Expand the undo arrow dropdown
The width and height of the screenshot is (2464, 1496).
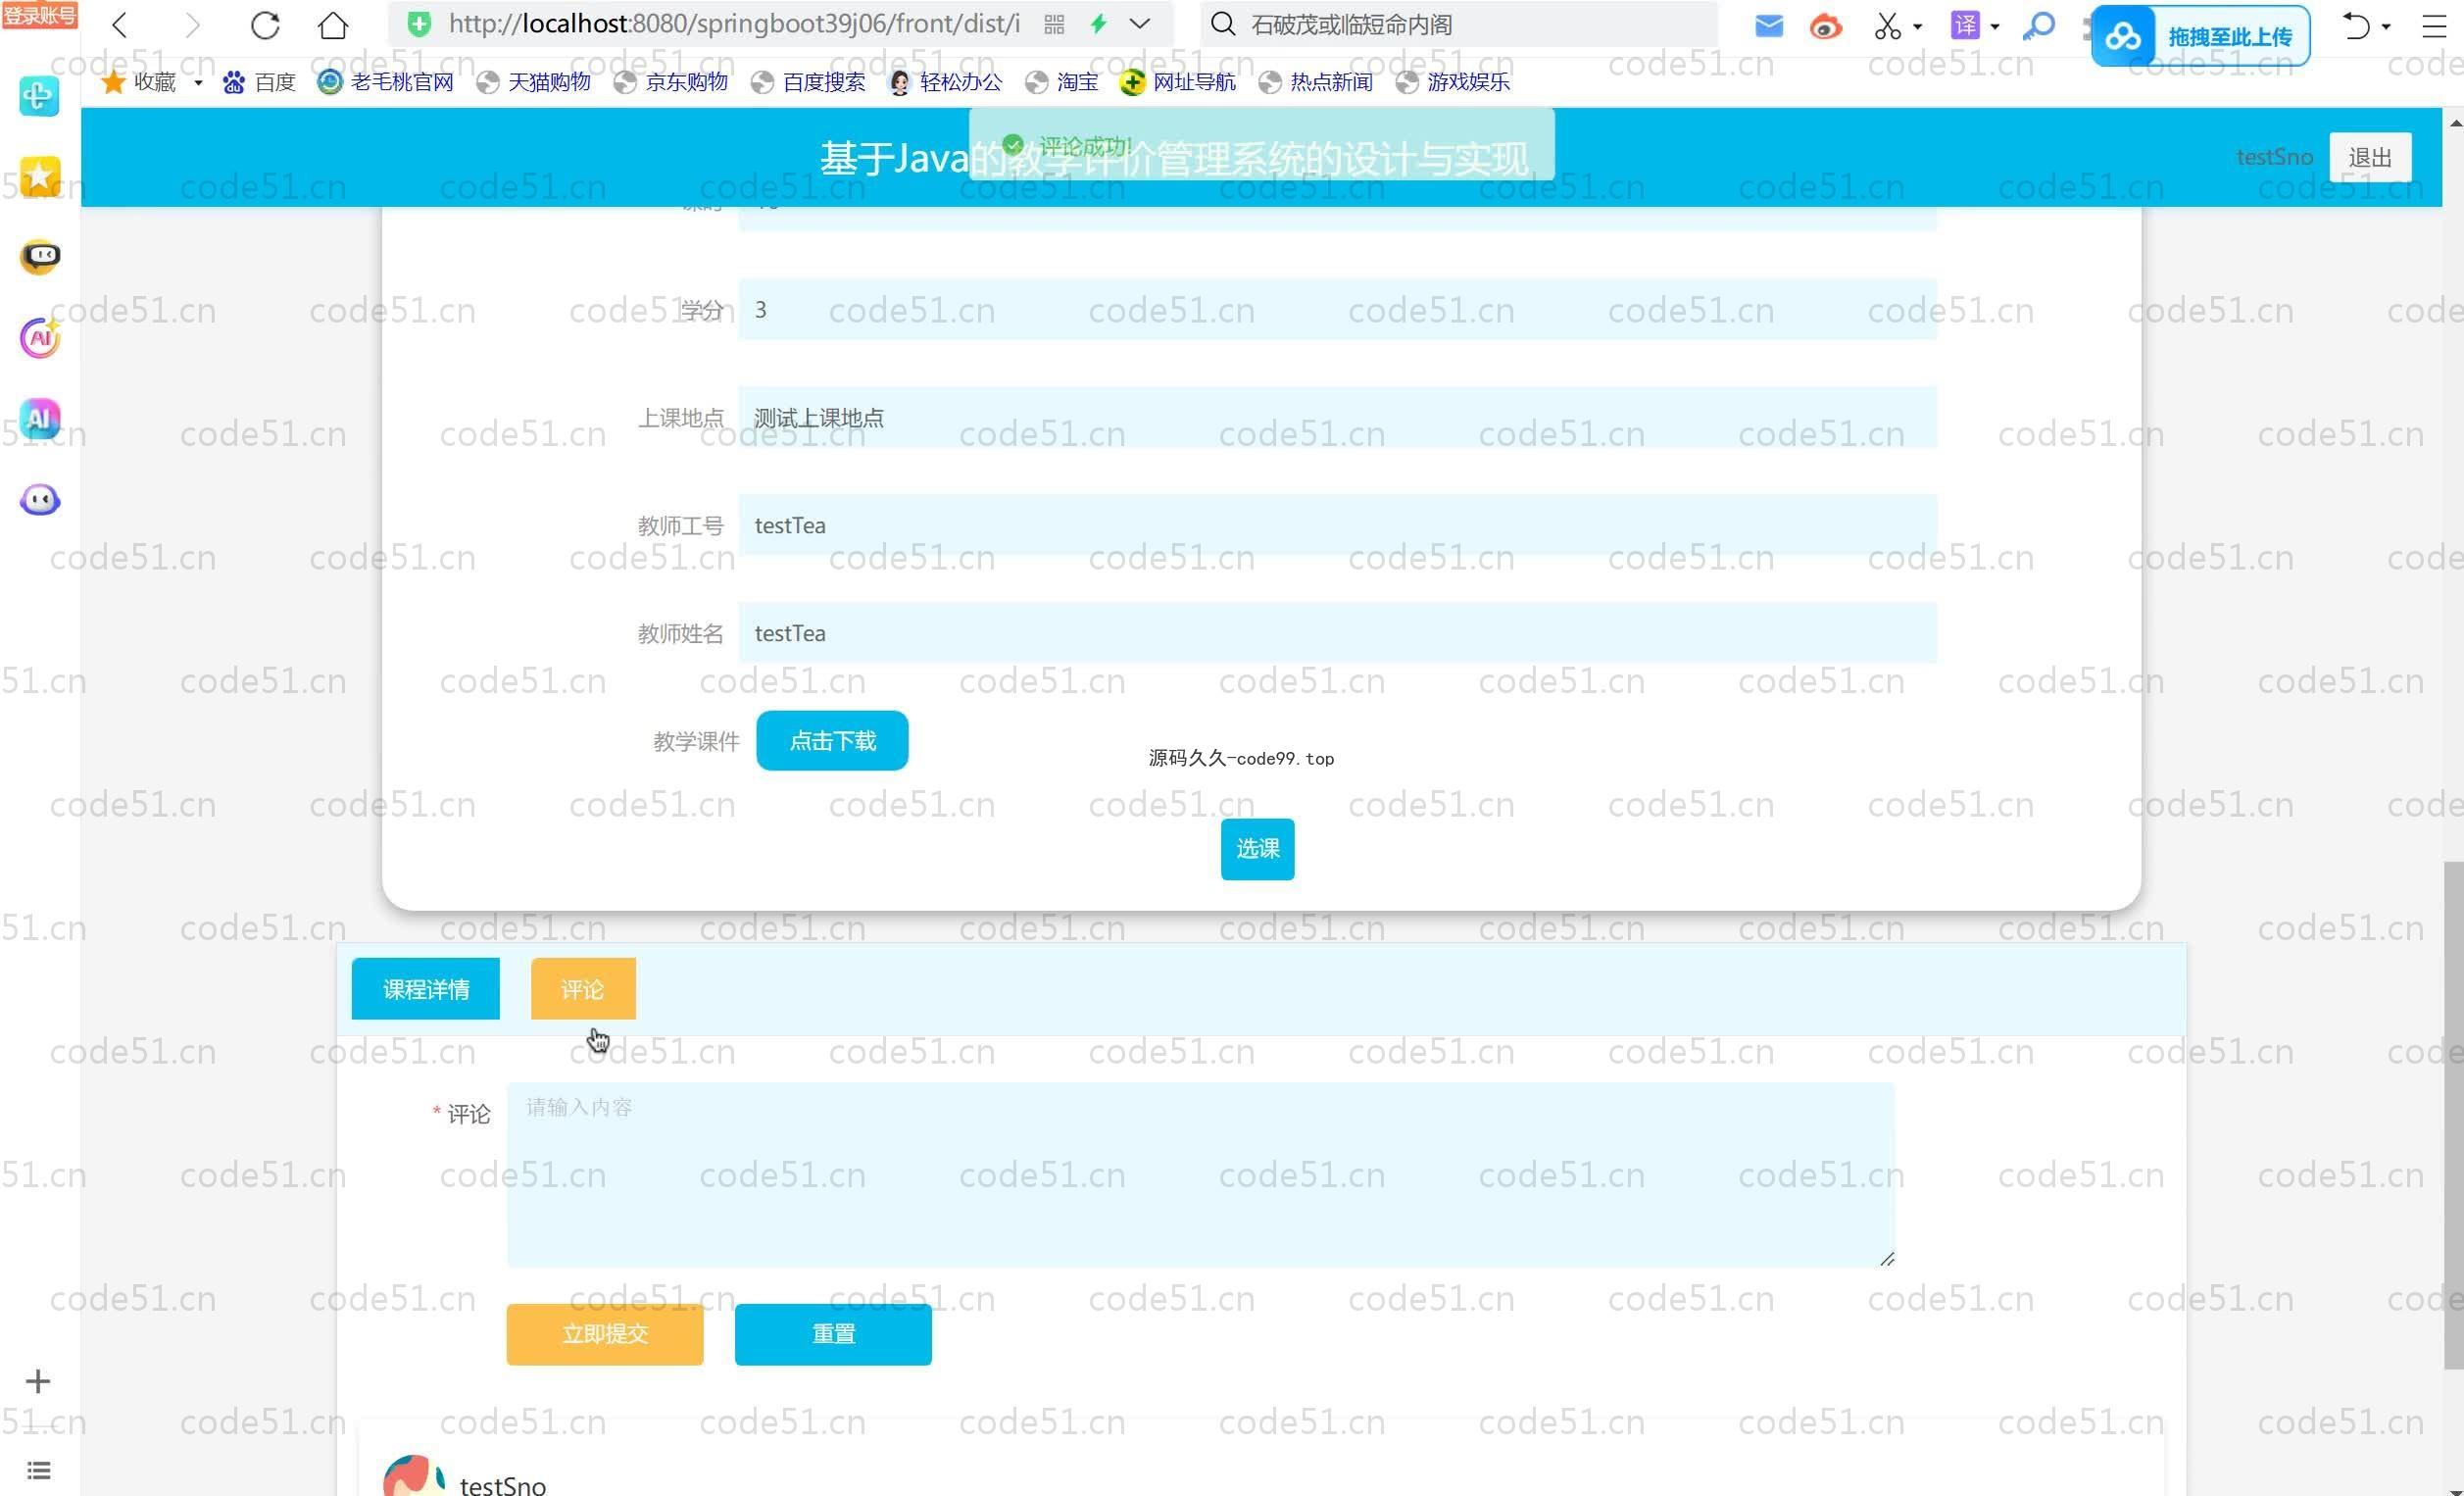coord(2386,27)
